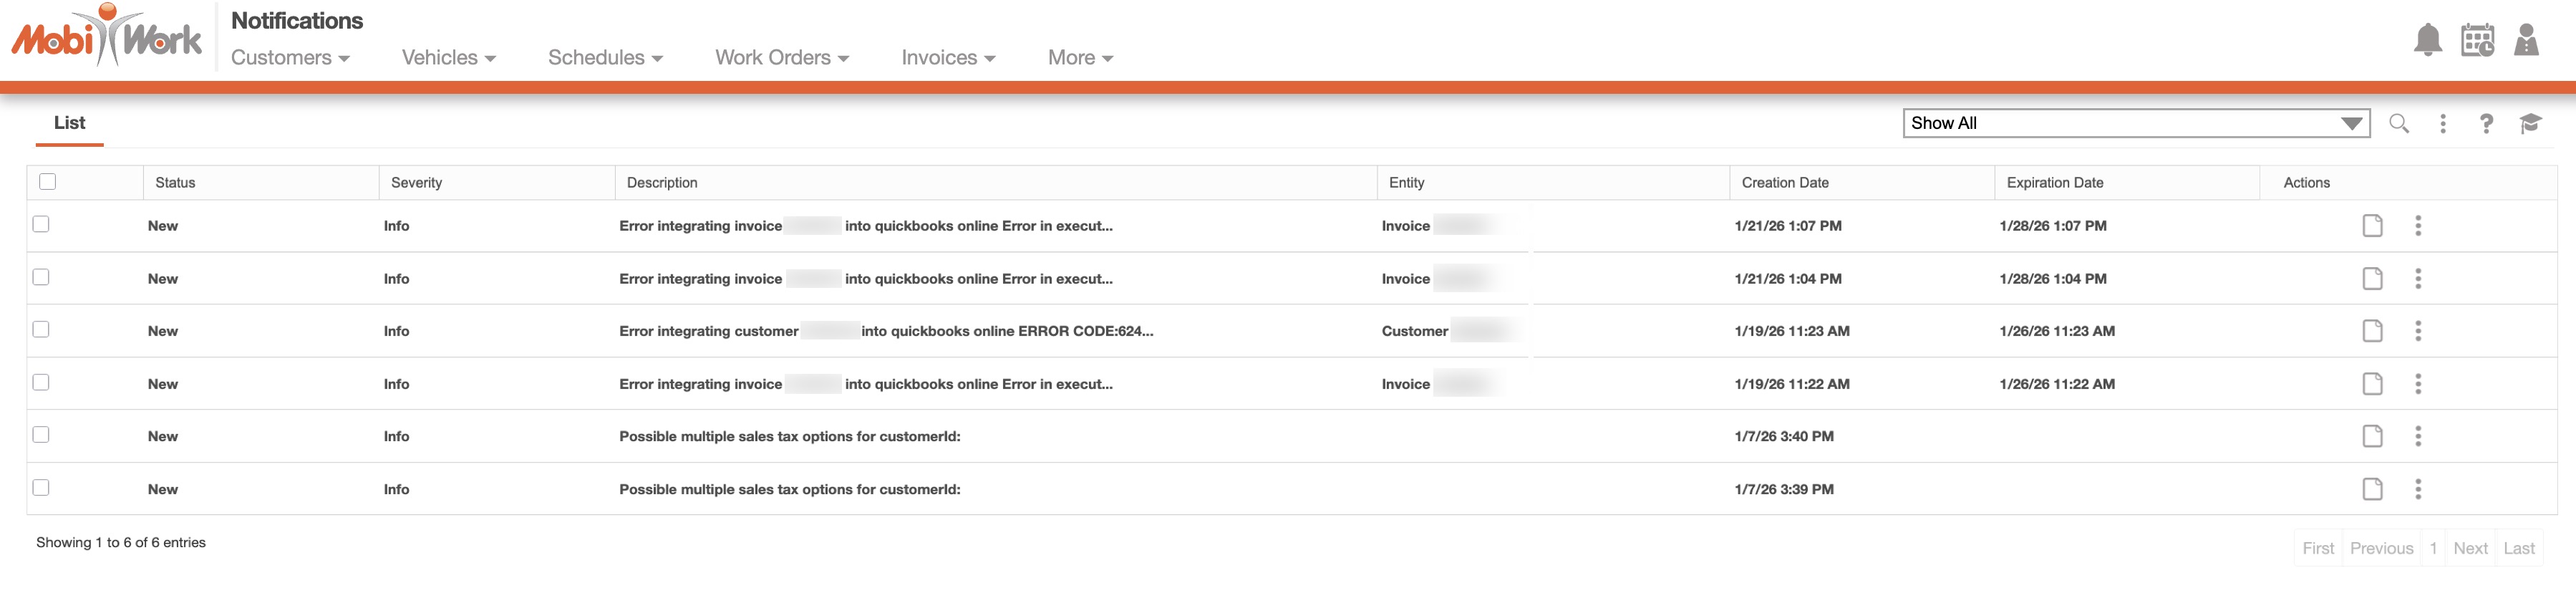
Task: Open the user profile icon
Action: point(2526,41)
